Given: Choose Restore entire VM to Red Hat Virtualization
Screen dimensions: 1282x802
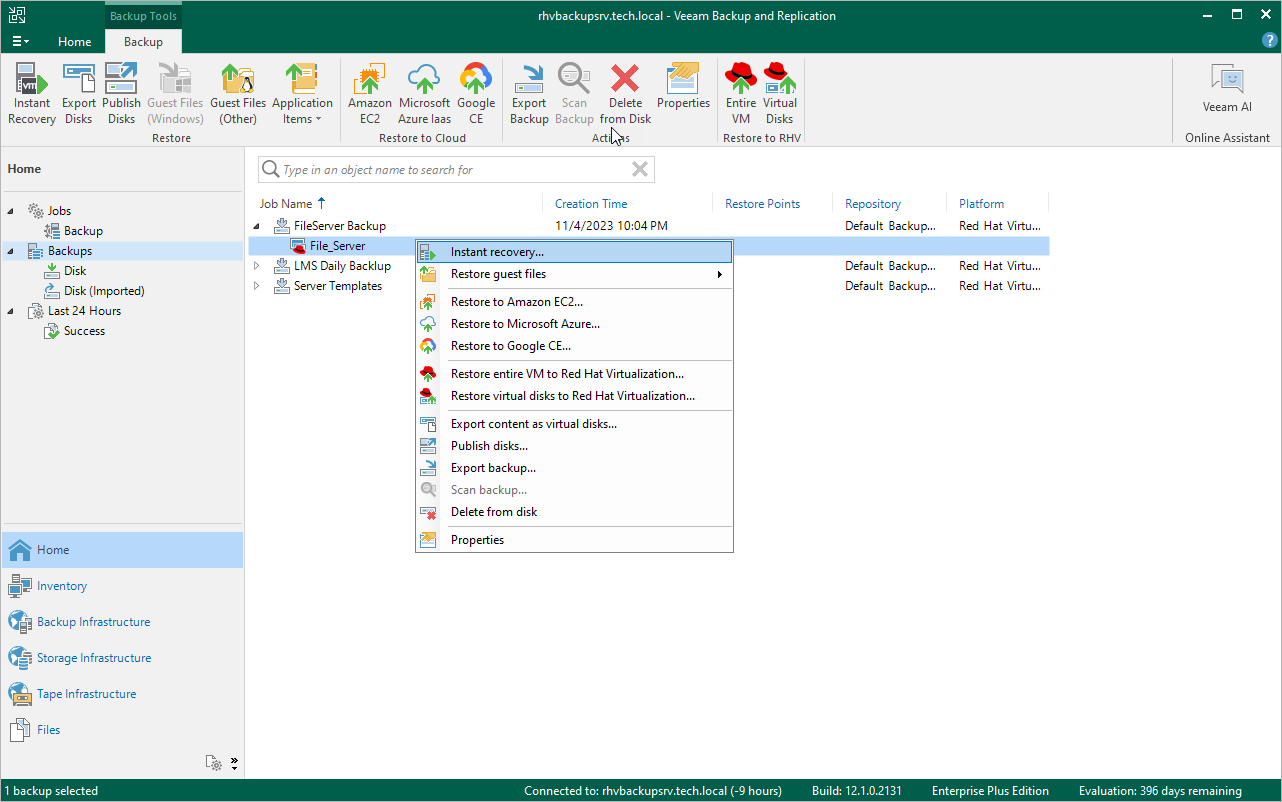Looking at the screenshot, I should click(x=575, y=374).
